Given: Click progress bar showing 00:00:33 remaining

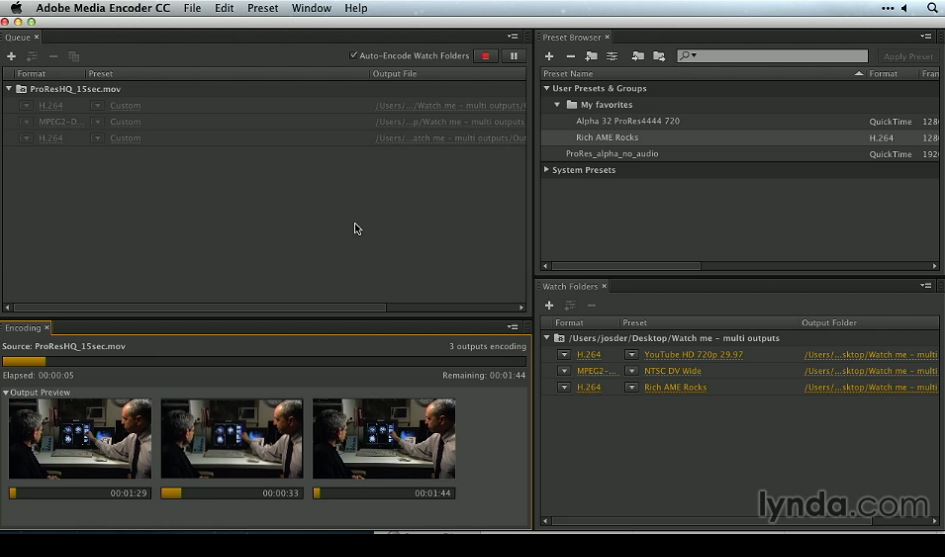Looking at the screenshot, I should 231,493.
